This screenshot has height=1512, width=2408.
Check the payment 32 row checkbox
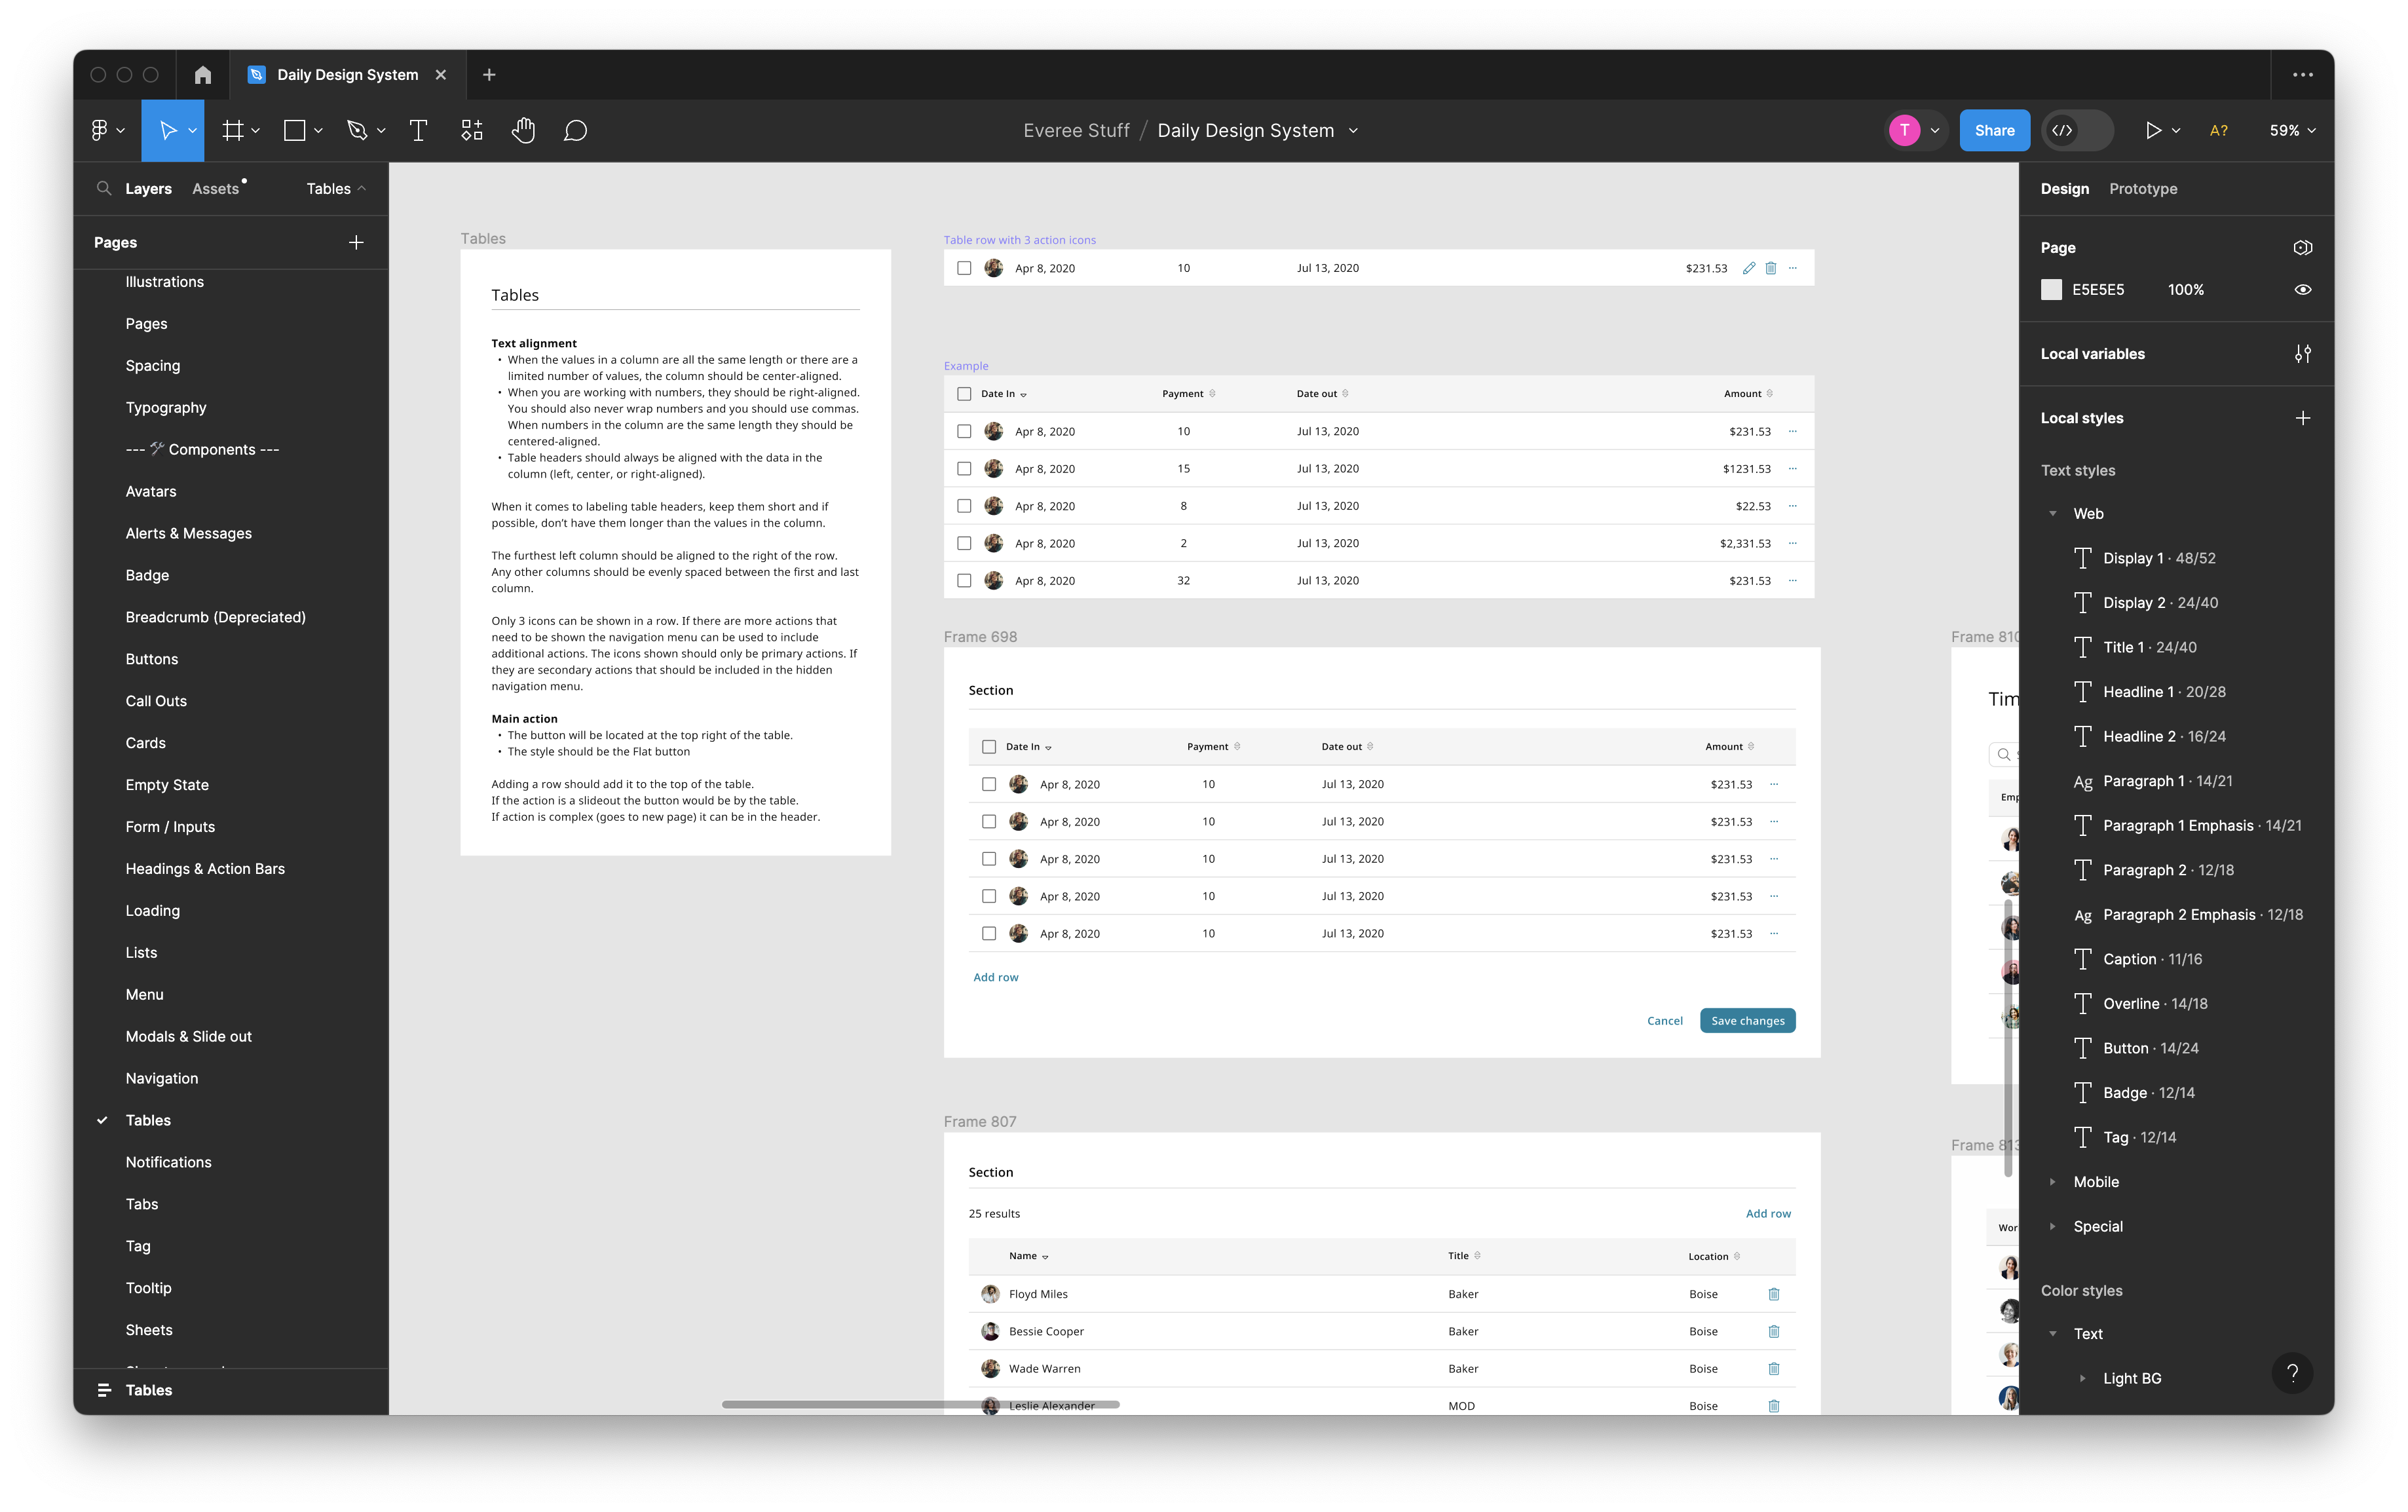pyautogui.click(x=964, y=581)
